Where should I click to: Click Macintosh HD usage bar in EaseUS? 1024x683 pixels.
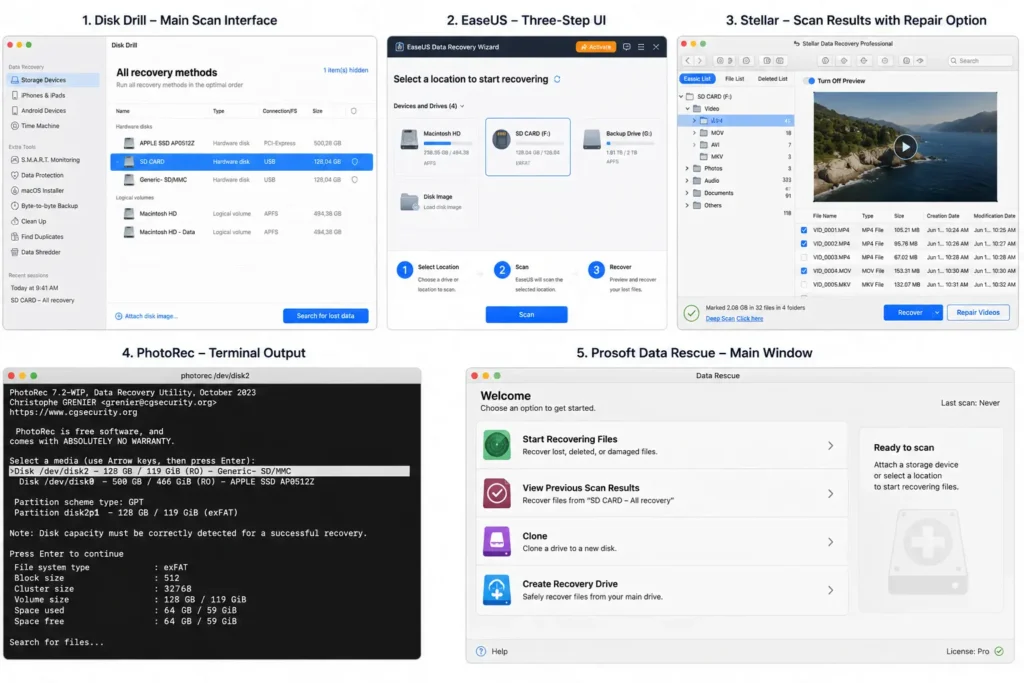pos(447,143)
